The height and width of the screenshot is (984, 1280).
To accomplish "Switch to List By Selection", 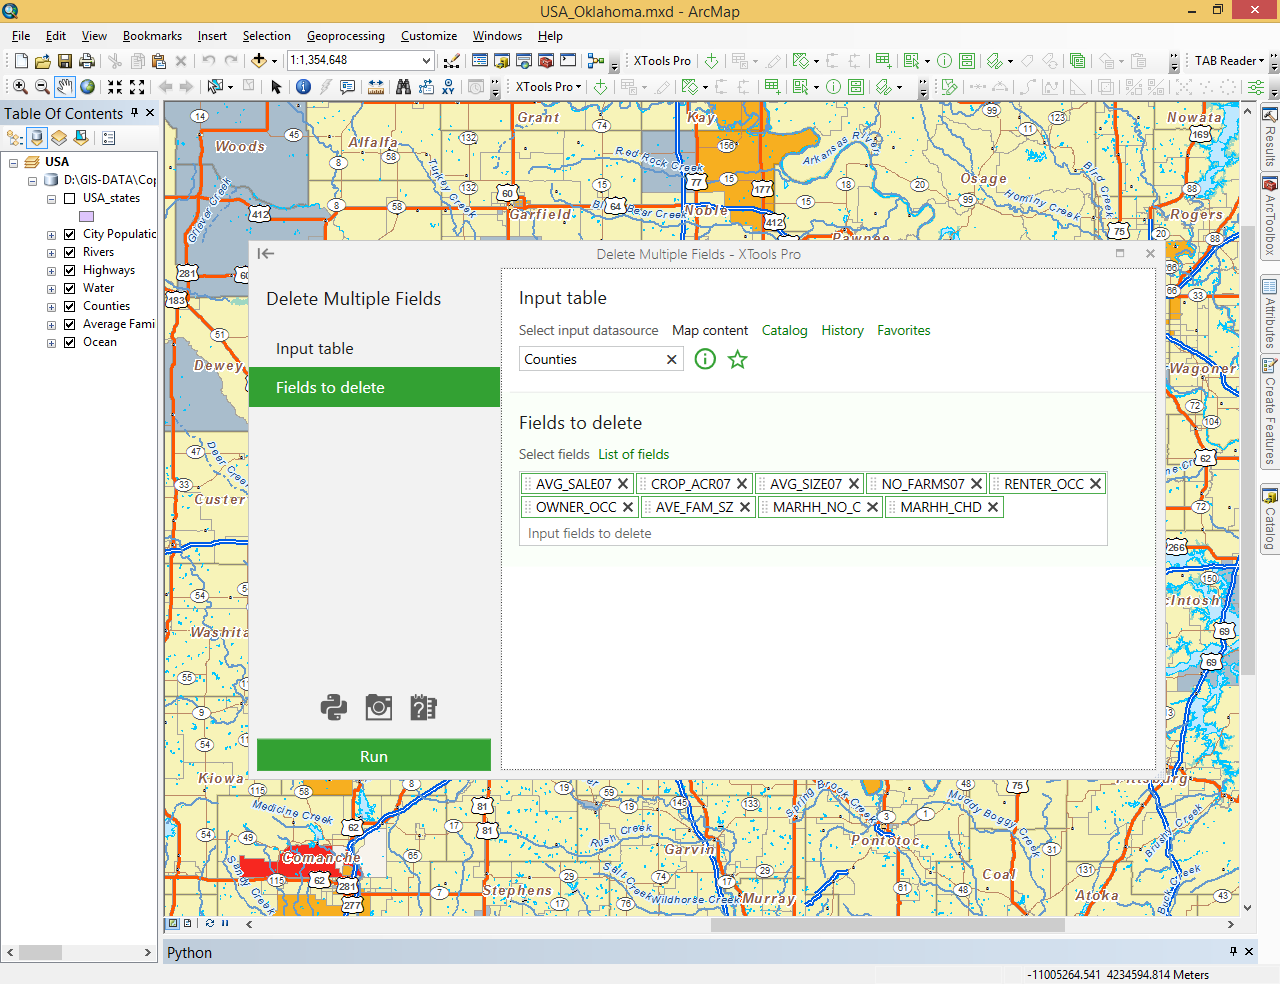I will point(81,138).
